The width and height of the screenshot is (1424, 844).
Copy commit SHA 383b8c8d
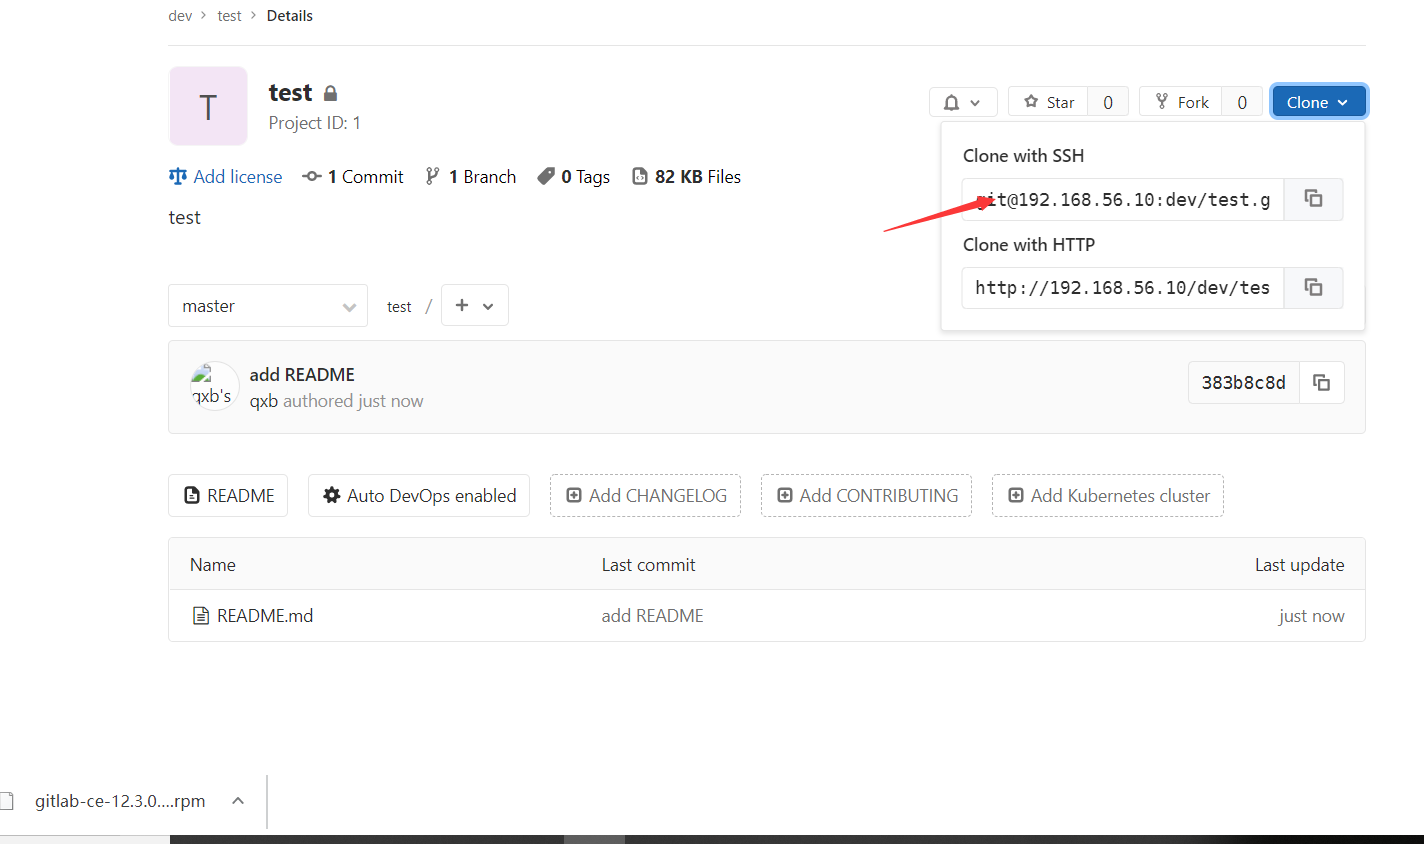[1321, 383]
